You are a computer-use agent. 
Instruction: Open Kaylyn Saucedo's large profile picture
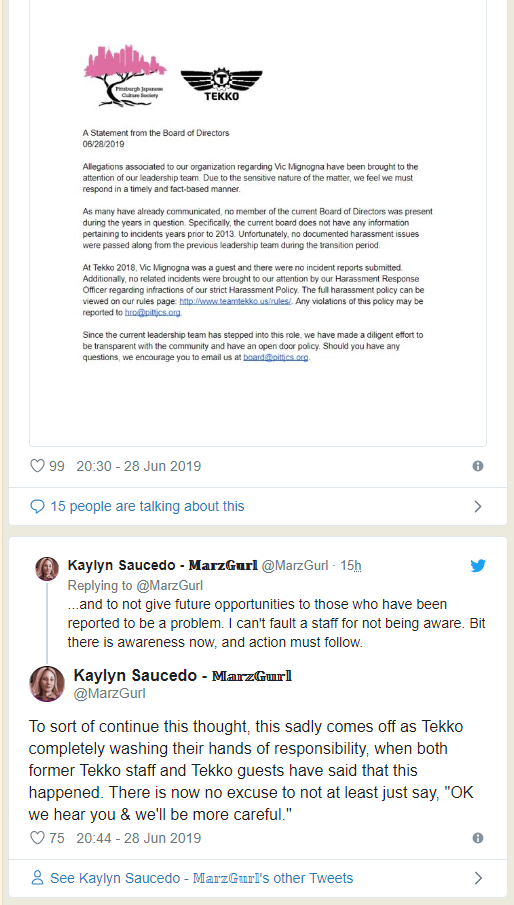[x=47, y=684]
